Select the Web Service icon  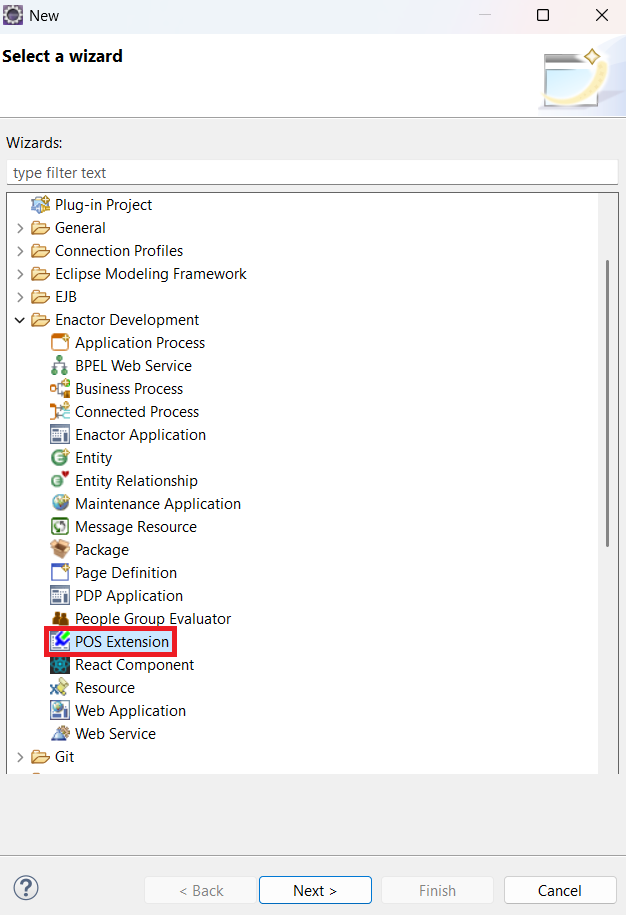(x=60, y=734)
